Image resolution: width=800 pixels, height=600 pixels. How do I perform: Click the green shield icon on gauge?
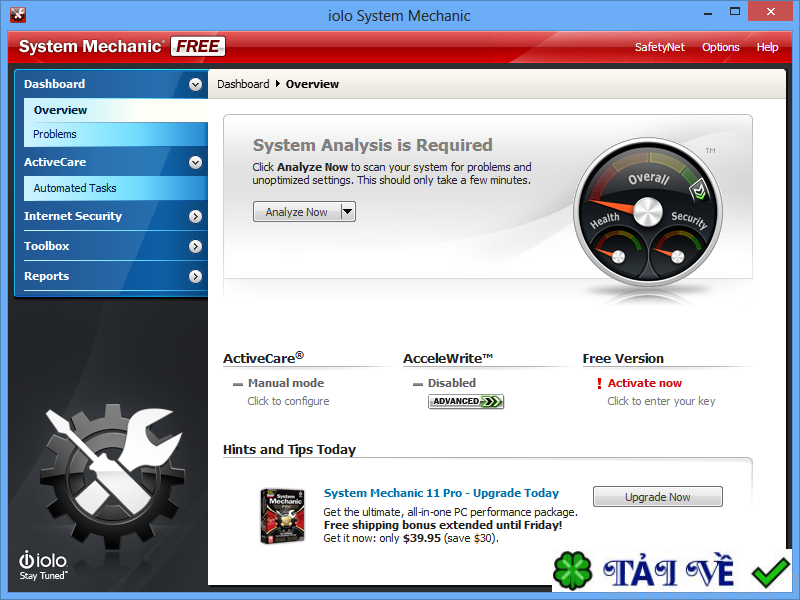703,184
